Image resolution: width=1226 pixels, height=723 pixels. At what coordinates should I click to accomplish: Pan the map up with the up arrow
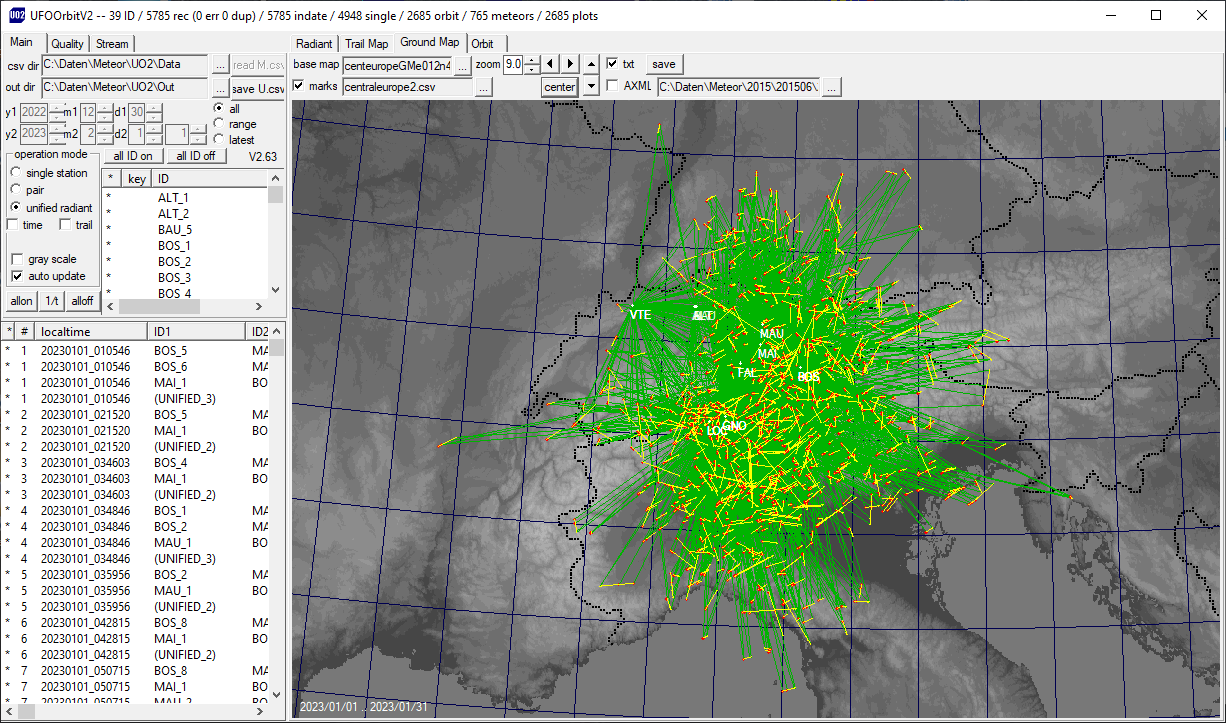coord(591,64)
